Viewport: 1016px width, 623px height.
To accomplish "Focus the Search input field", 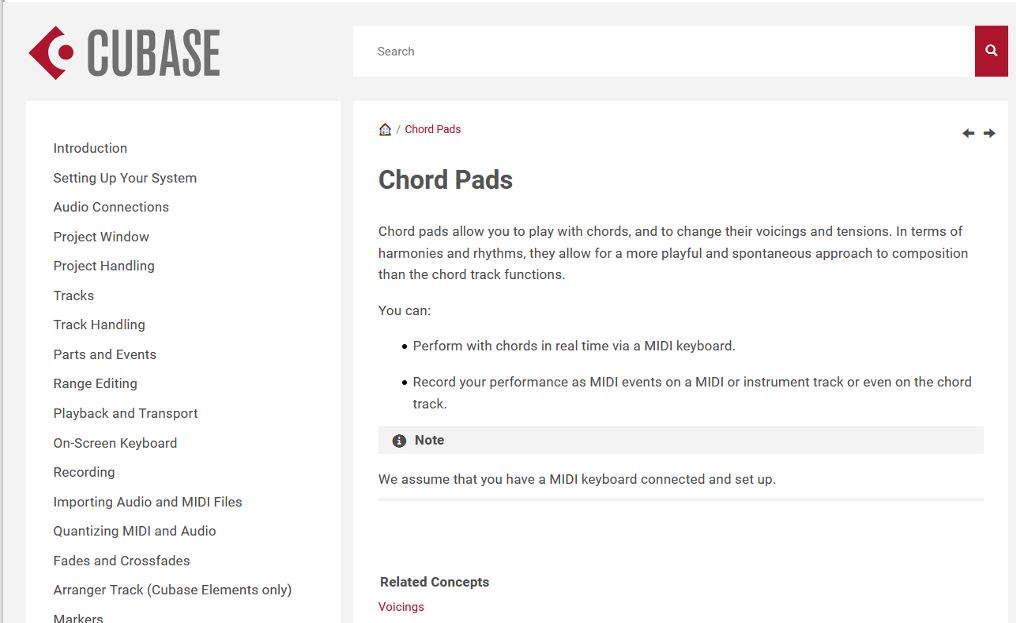I will 664,51.
